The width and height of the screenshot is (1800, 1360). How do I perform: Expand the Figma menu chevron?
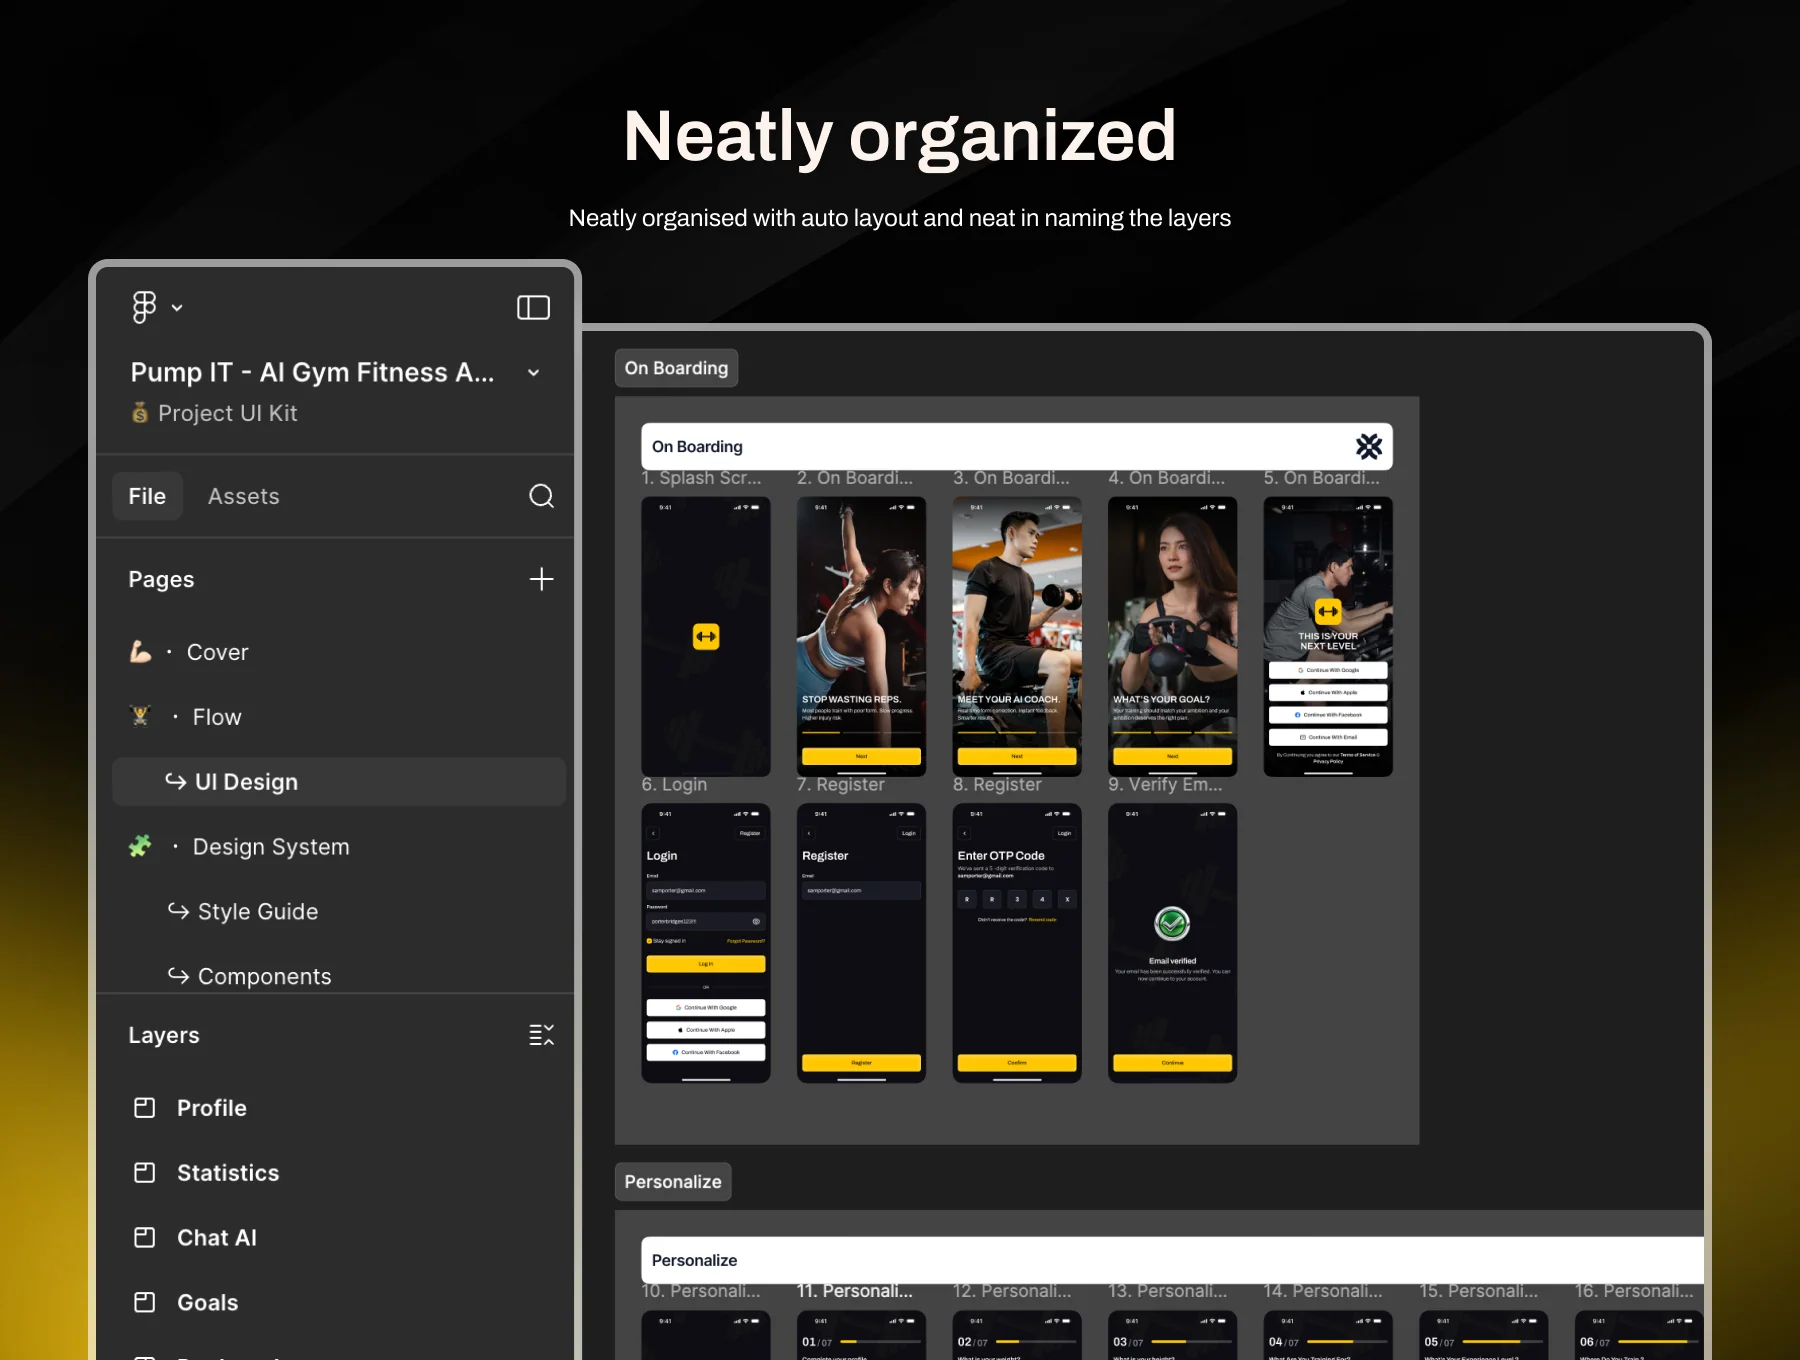177,308
